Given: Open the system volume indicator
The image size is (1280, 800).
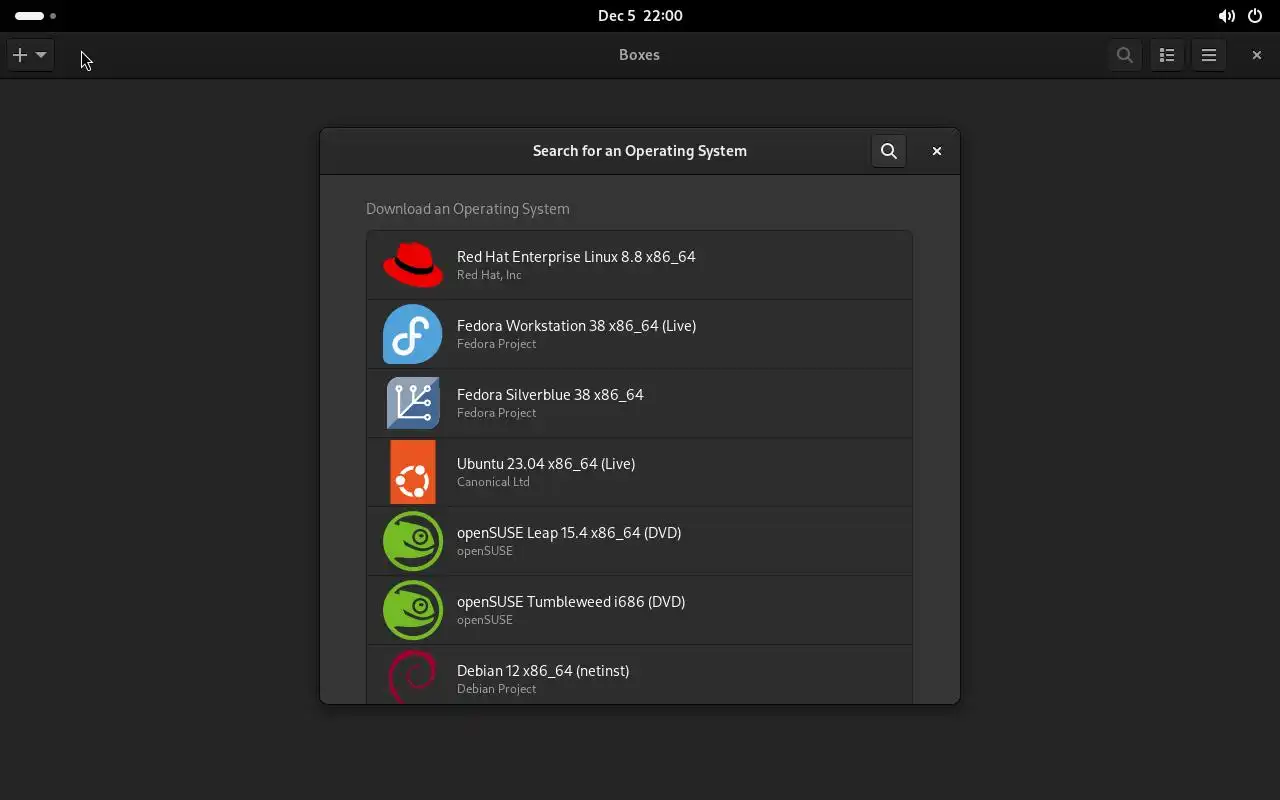Looking at the screenshot, I should point(1226,16).
